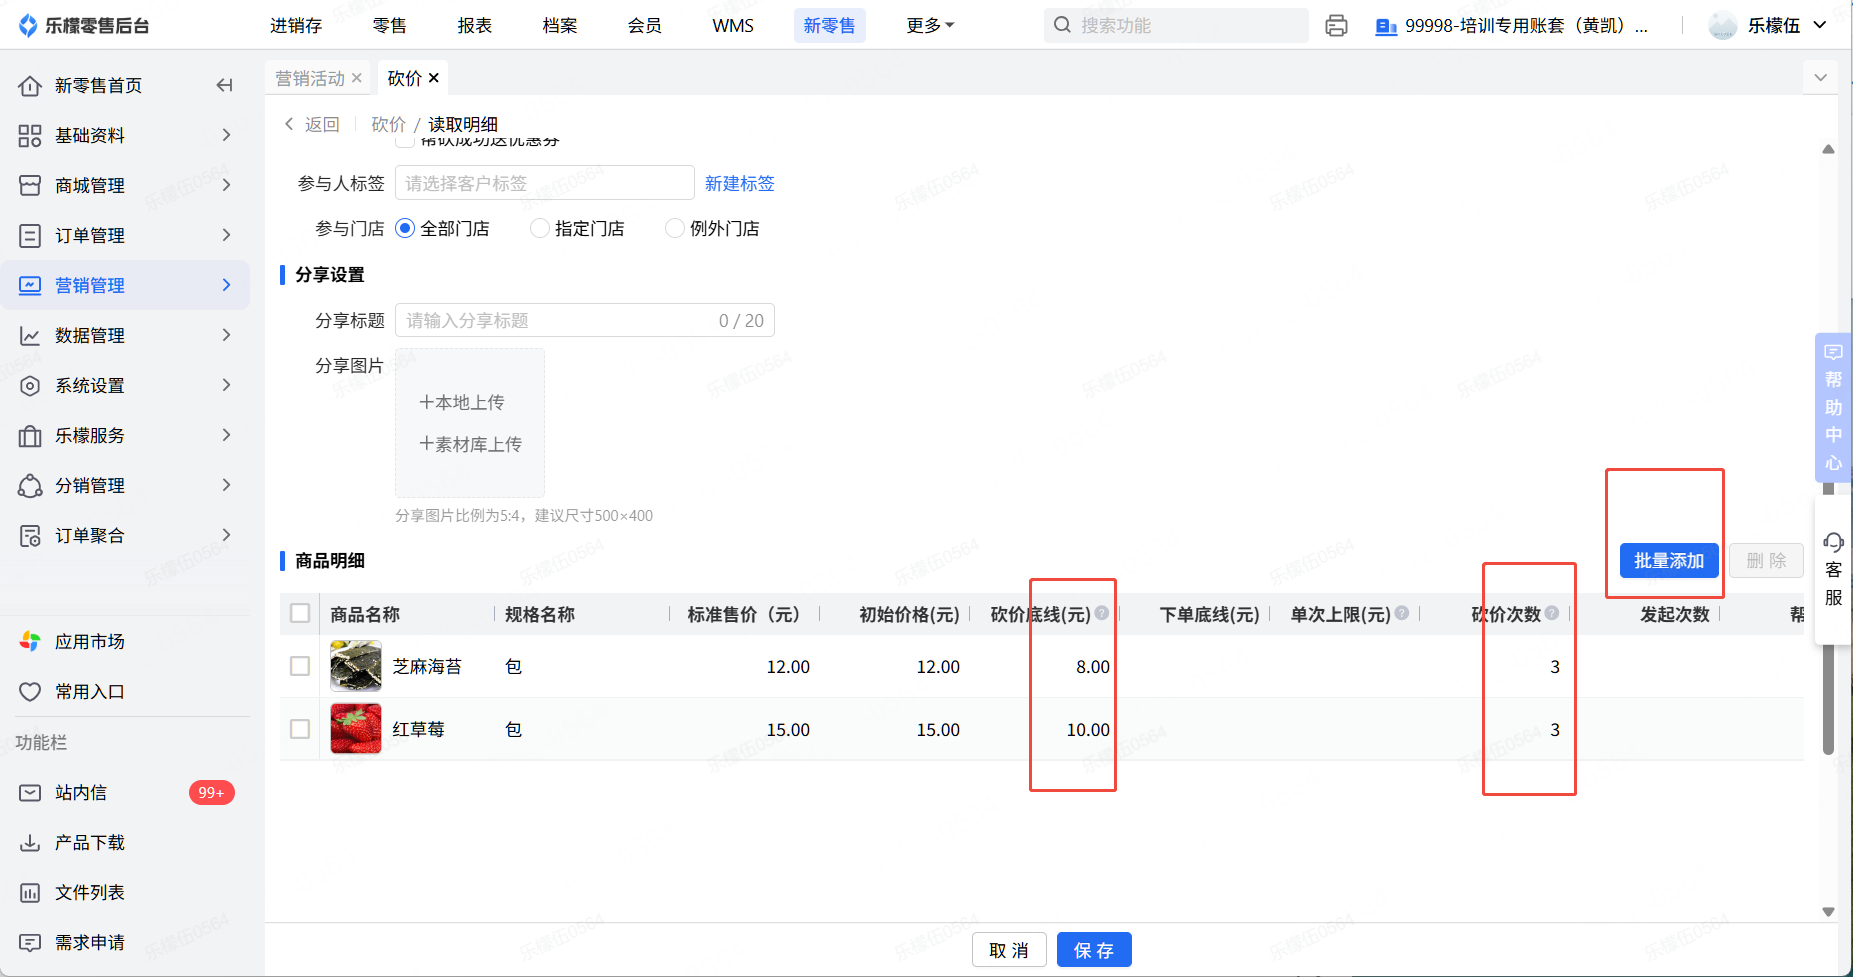Open the 帮助中心 side panel
The image size is (1853, 977).
(1833, 407)
